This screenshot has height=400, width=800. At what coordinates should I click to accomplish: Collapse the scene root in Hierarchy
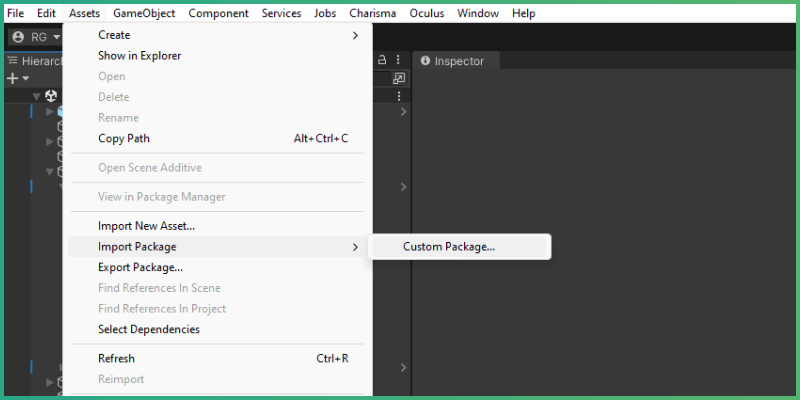point(36,96)
